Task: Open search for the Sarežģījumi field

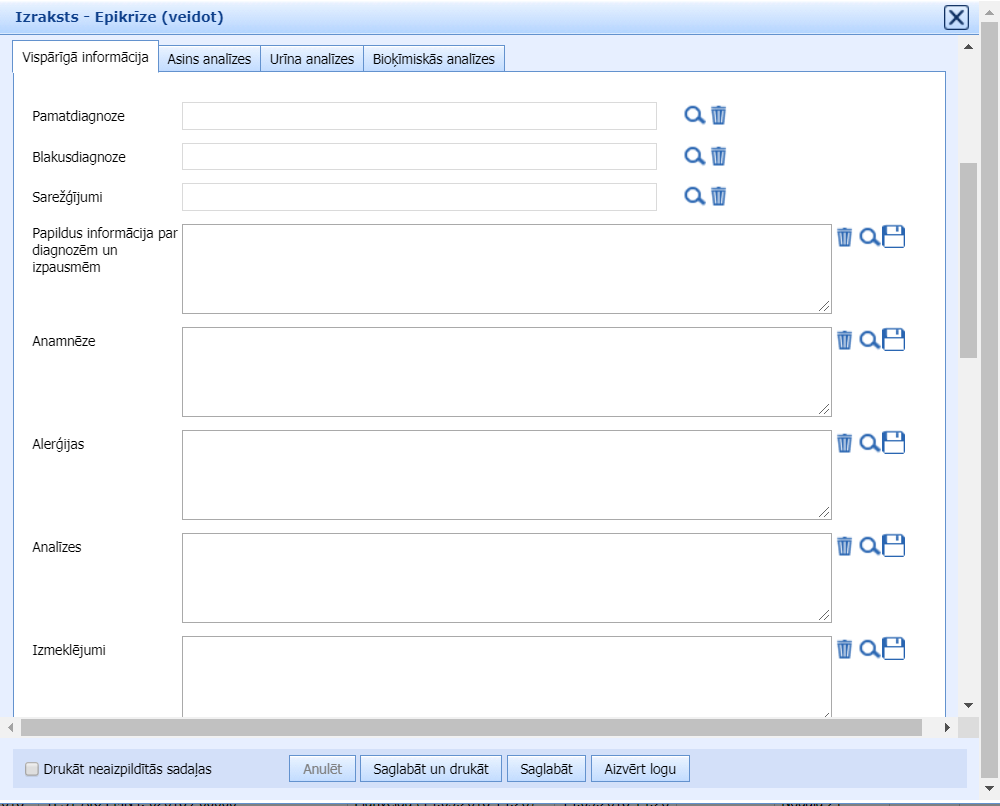Action: click(x=694, y=196)
